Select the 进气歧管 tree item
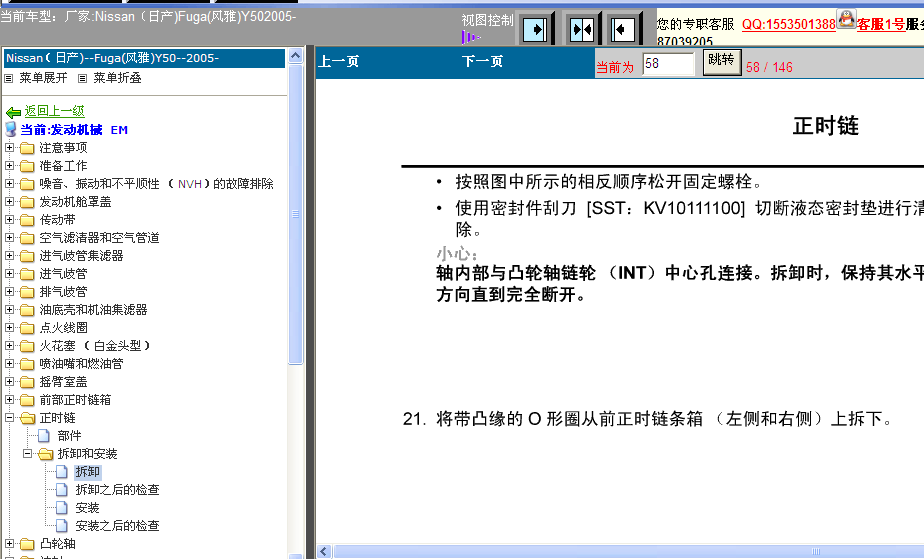 tap(63, 274)
